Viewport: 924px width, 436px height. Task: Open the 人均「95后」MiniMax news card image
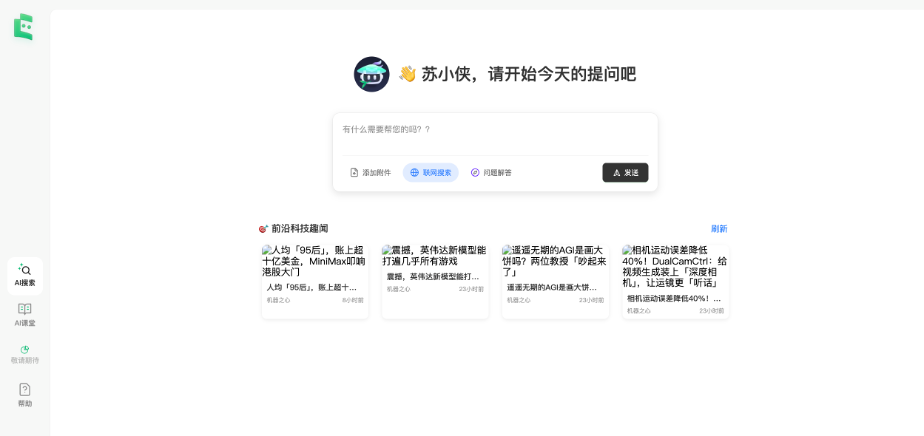click(x=315, y=261)
